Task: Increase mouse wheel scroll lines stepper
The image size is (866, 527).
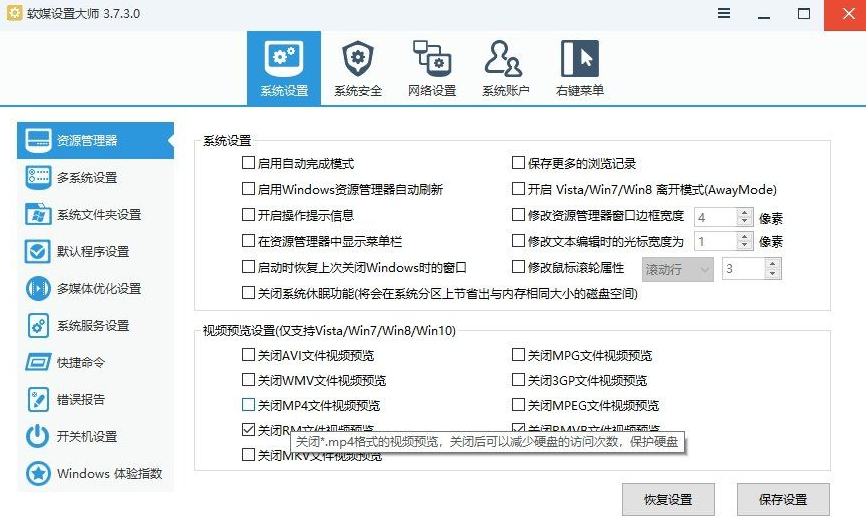Action: pyautogui.click(x=773, y=264)
